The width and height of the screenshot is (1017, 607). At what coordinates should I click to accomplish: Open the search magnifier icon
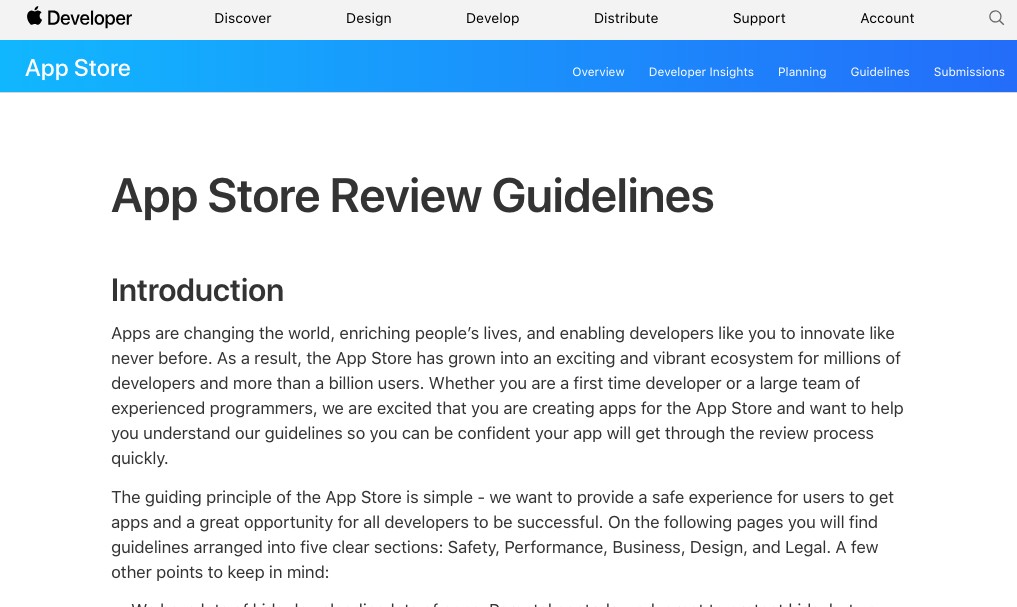click(996, 18)
